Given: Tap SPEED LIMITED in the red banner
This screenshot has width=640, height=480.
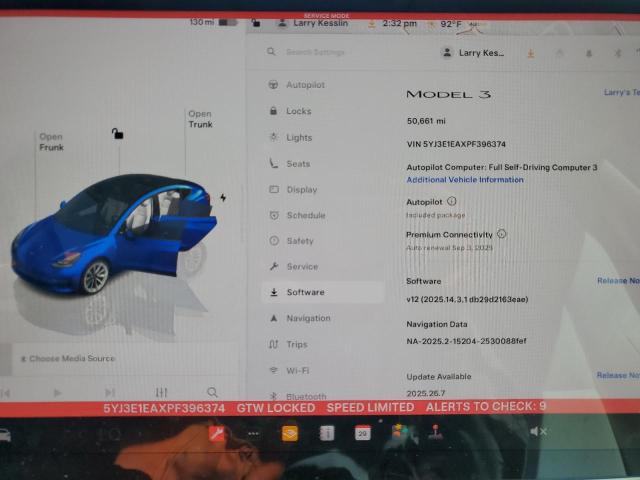Looking at the screenshot, I should [x=370, y=407].
